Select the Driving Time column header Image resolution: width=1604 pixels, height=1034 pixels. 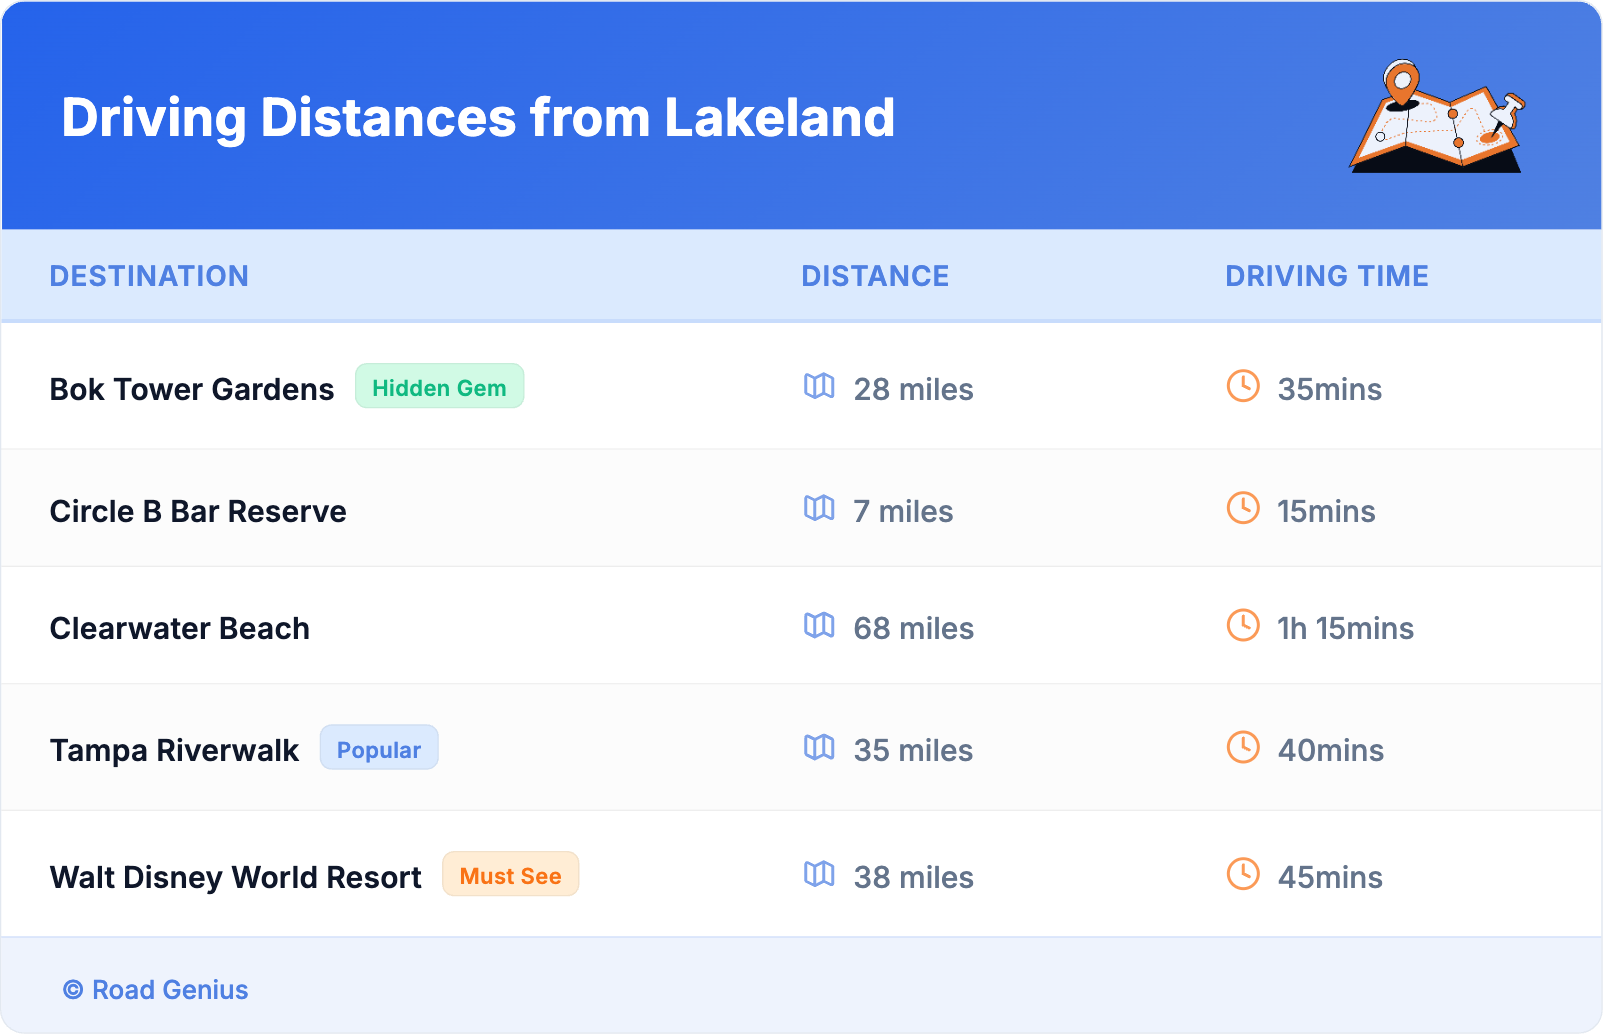click(x=1327, y=276)
